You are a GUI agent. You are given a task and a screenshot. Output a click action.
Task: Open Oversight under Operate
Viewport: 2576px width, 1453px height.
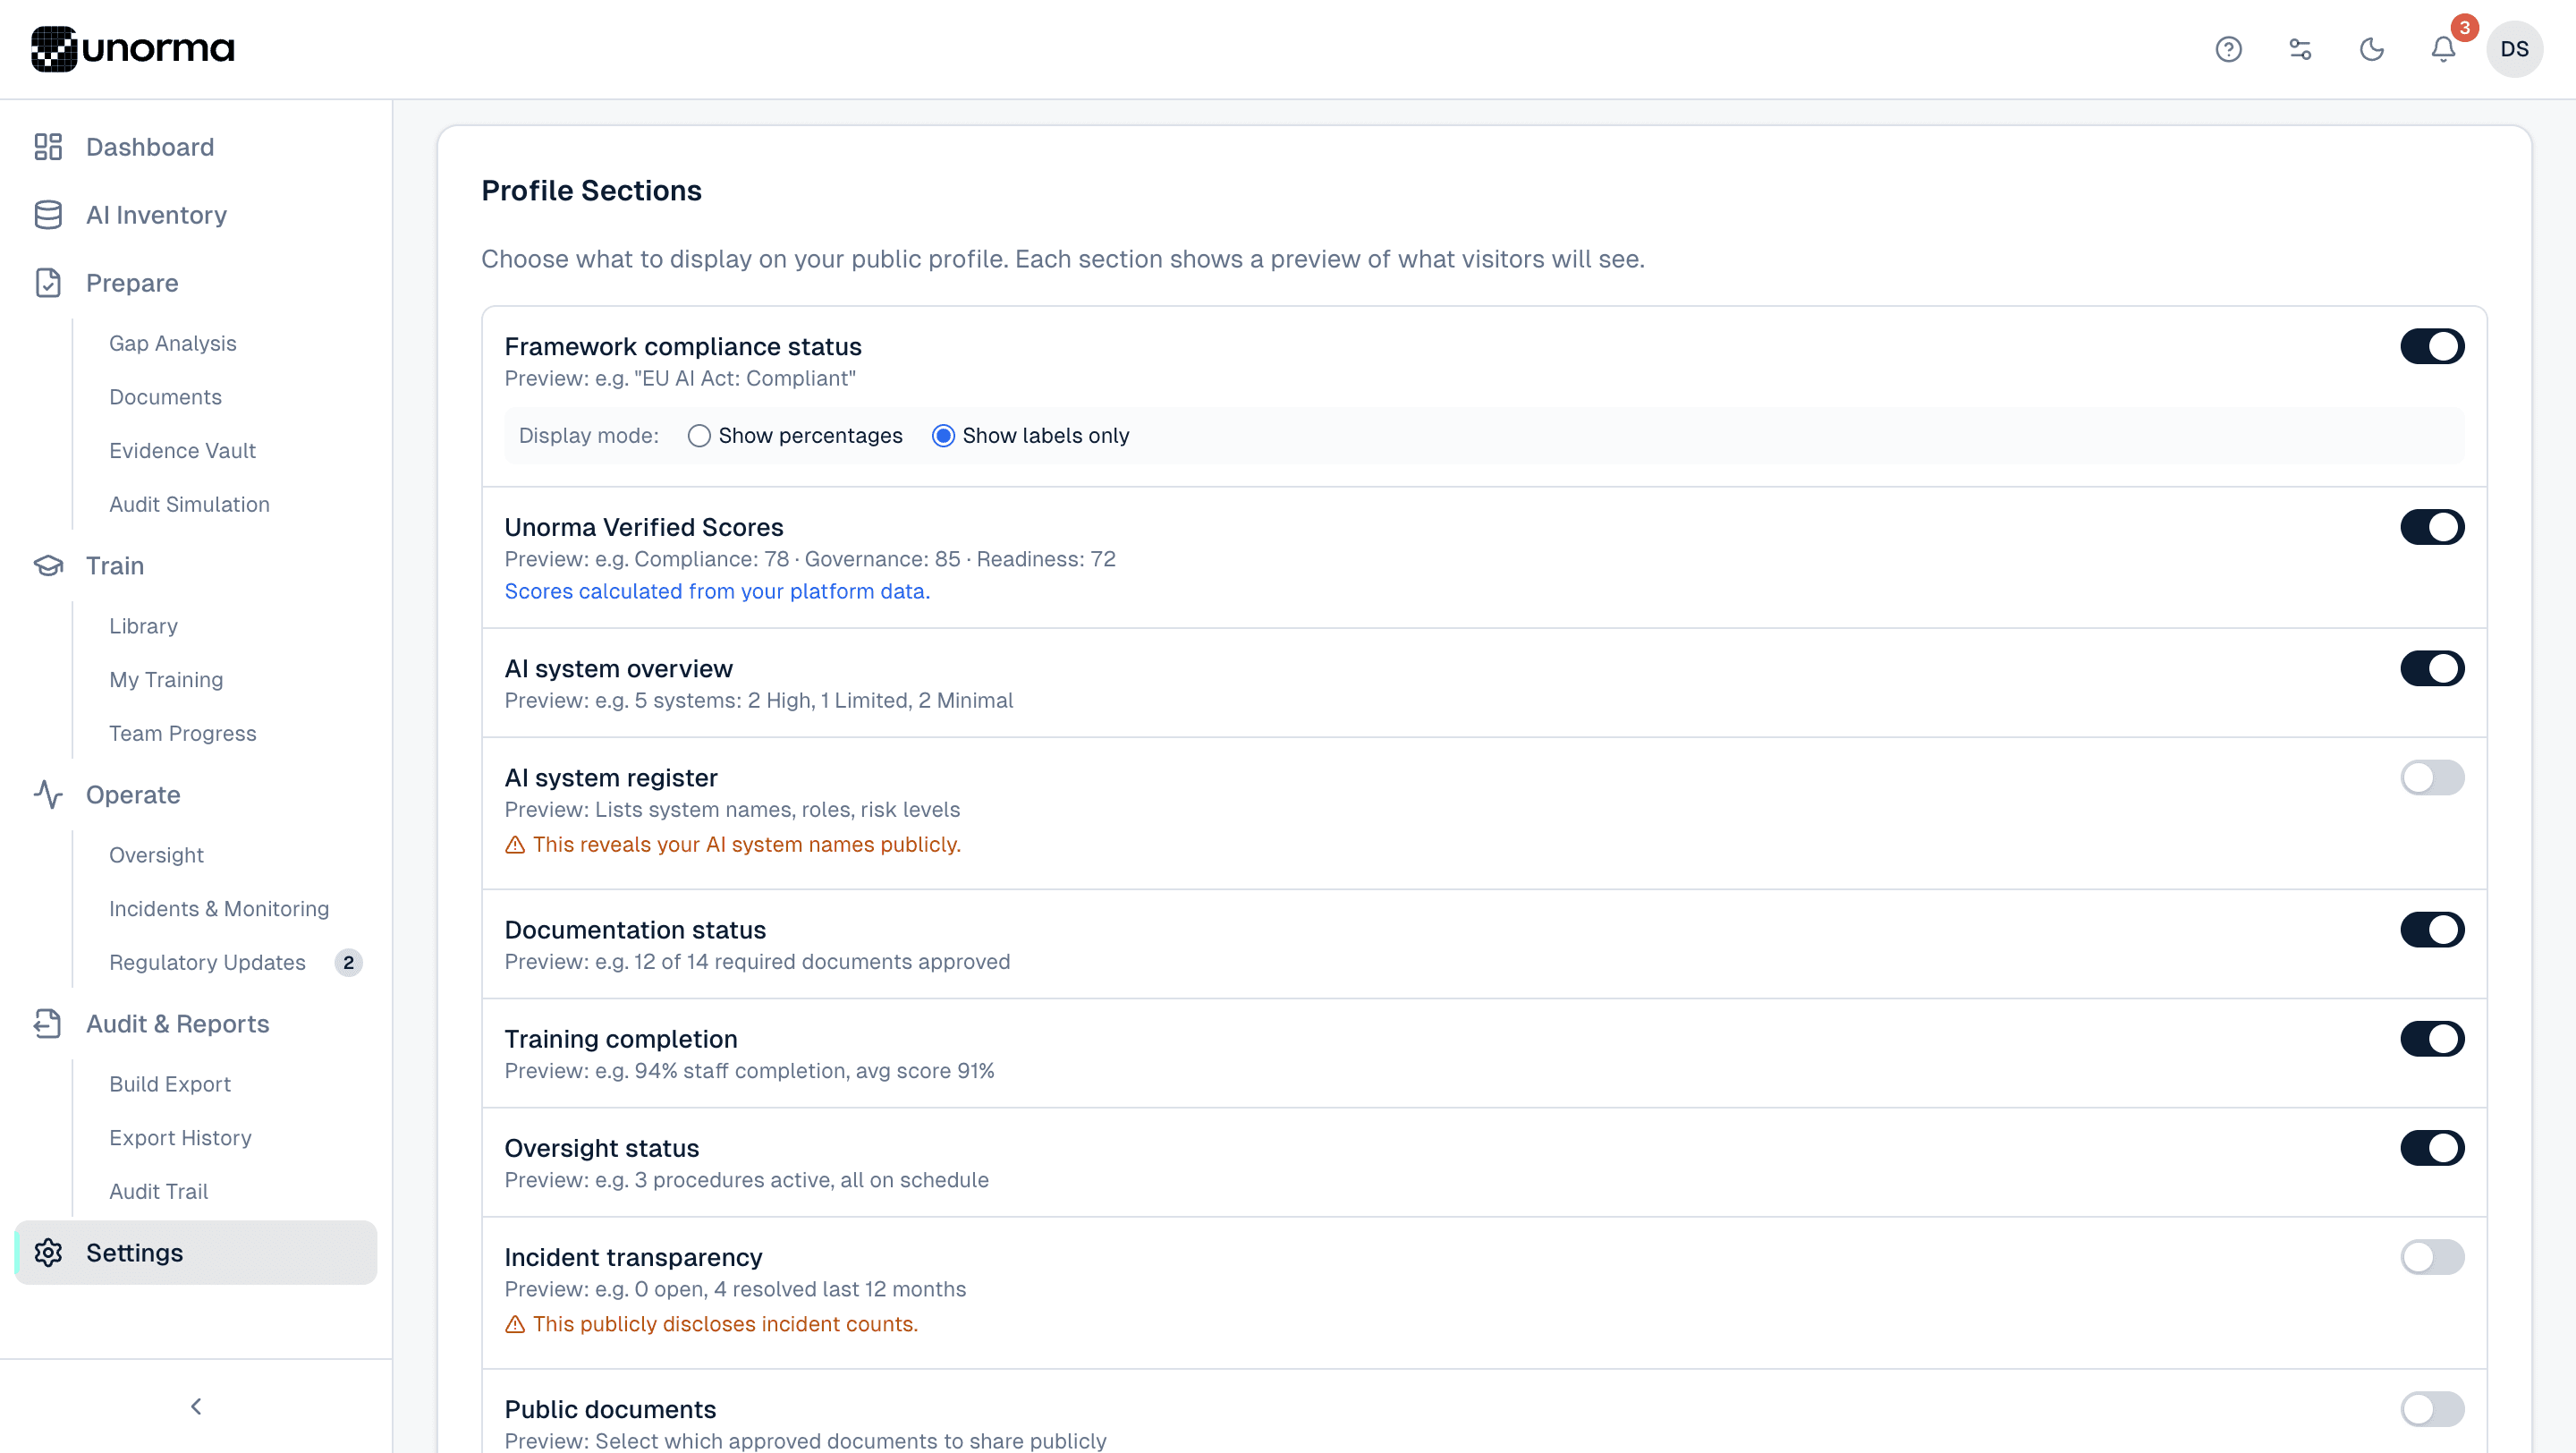156,855
